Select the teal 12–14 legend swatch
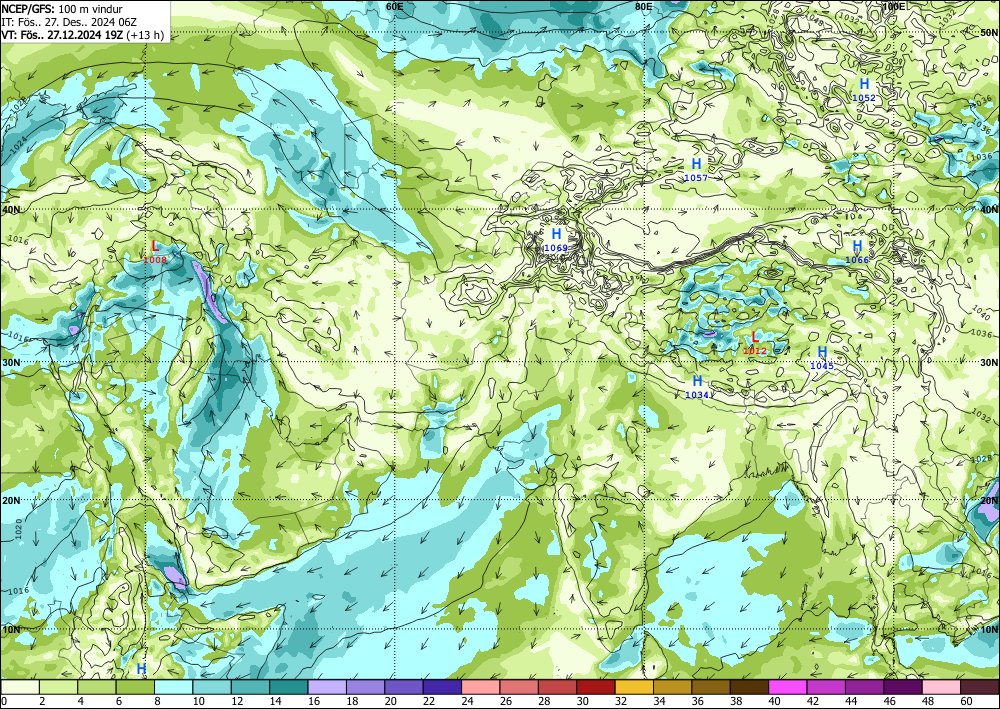This screenshot has width=1000, height=709. (x=250, y=687)
